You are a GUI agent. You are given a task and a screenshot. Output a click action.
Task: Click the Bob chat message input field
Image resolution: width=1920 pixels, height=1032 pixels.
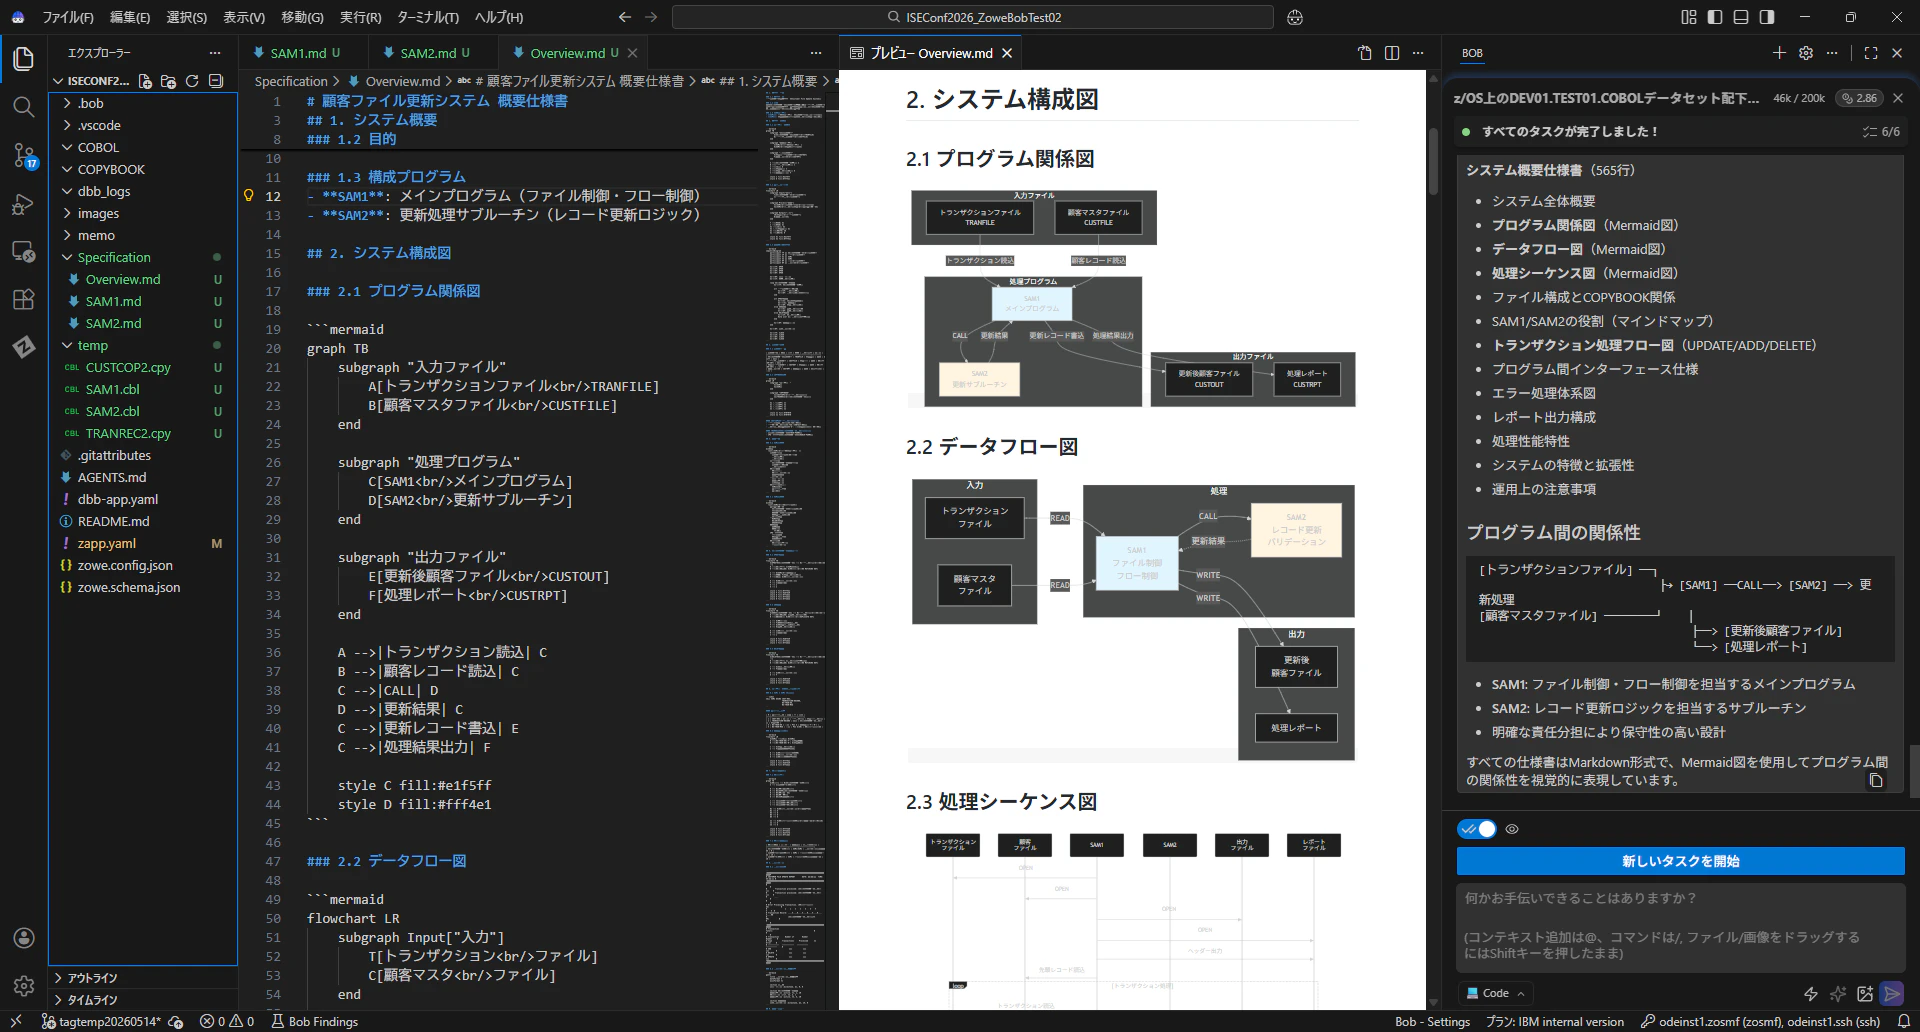click(x=1680, y=926)
